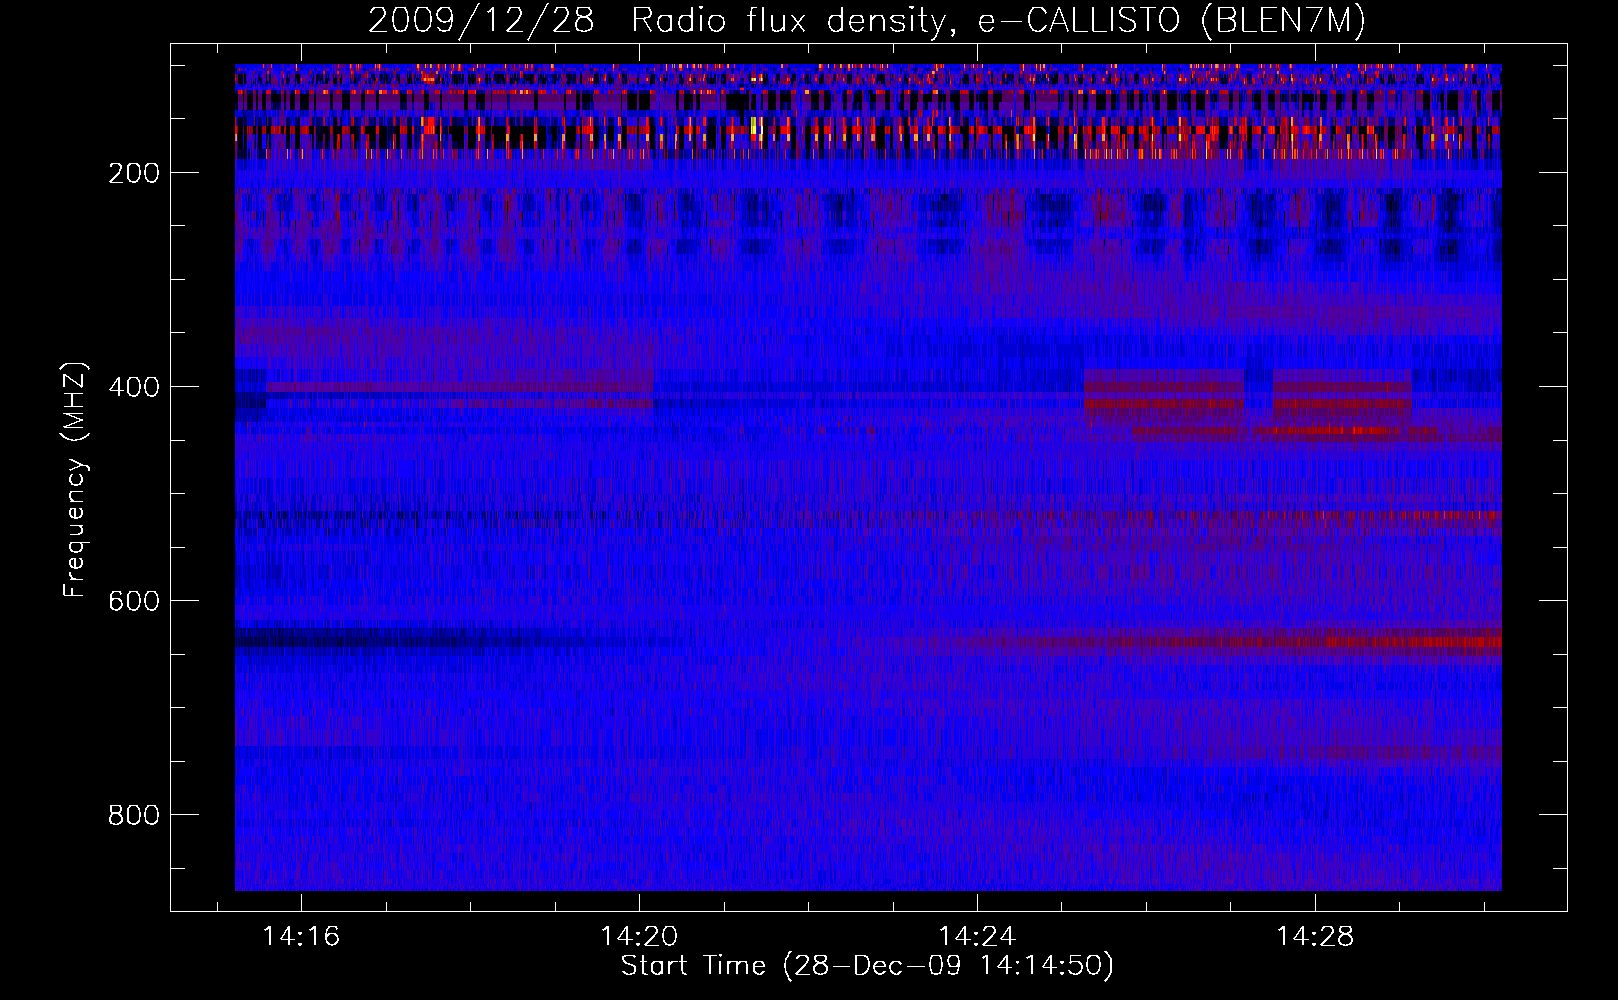
Task: Click the plot title 2009/12/28 Radio flux density
Action: tap(867, 21)
